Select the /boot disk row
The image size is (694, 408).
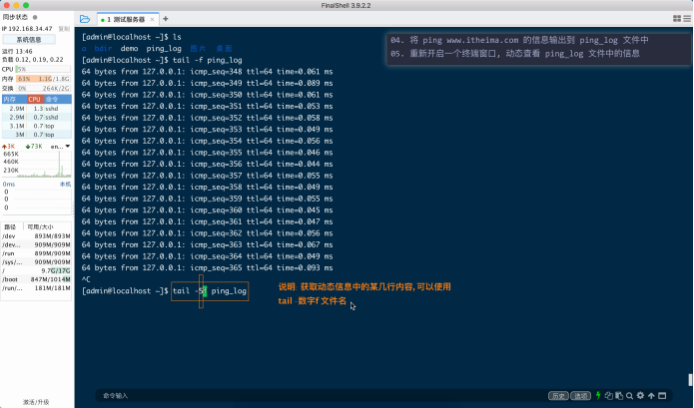pyautogui.click(x=36, y=279)
